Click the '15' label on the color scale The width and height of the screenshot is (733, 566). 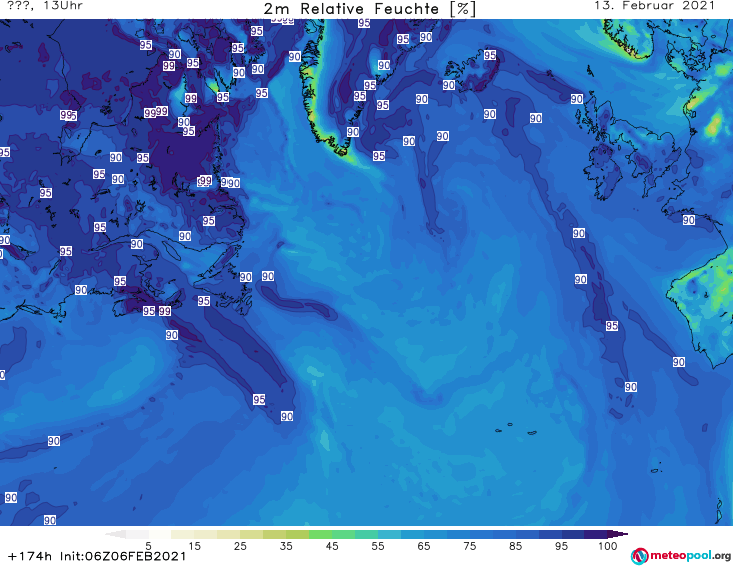[x=194, y=546]
